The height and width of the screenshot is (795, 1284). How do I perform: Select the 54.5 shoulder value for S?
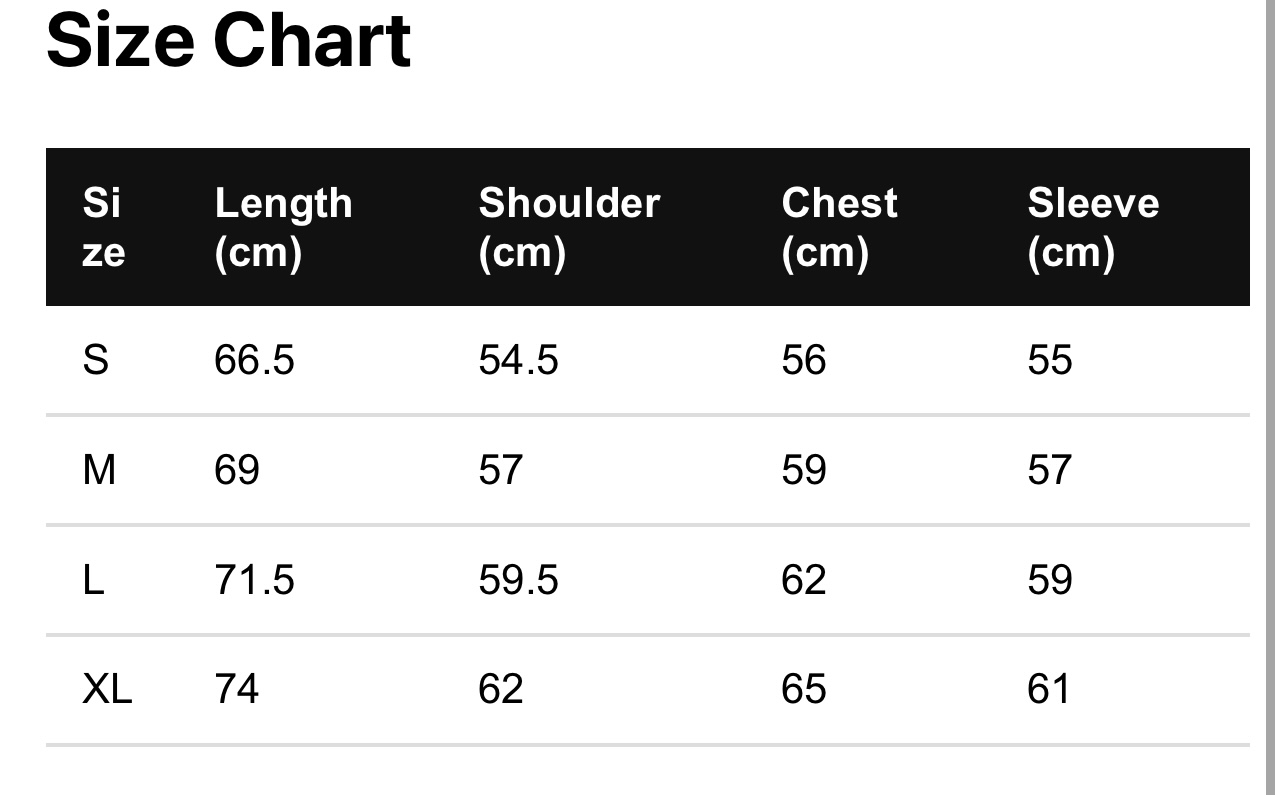pos(518,359)
